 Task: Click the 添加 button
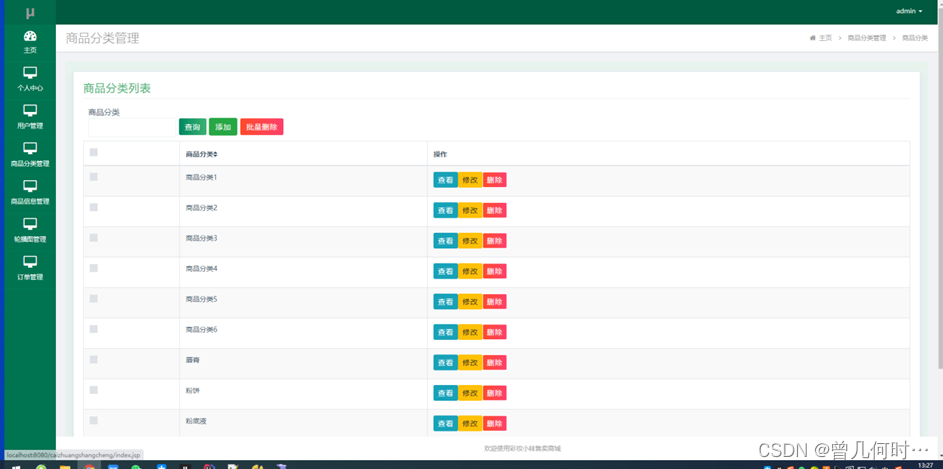223,127
